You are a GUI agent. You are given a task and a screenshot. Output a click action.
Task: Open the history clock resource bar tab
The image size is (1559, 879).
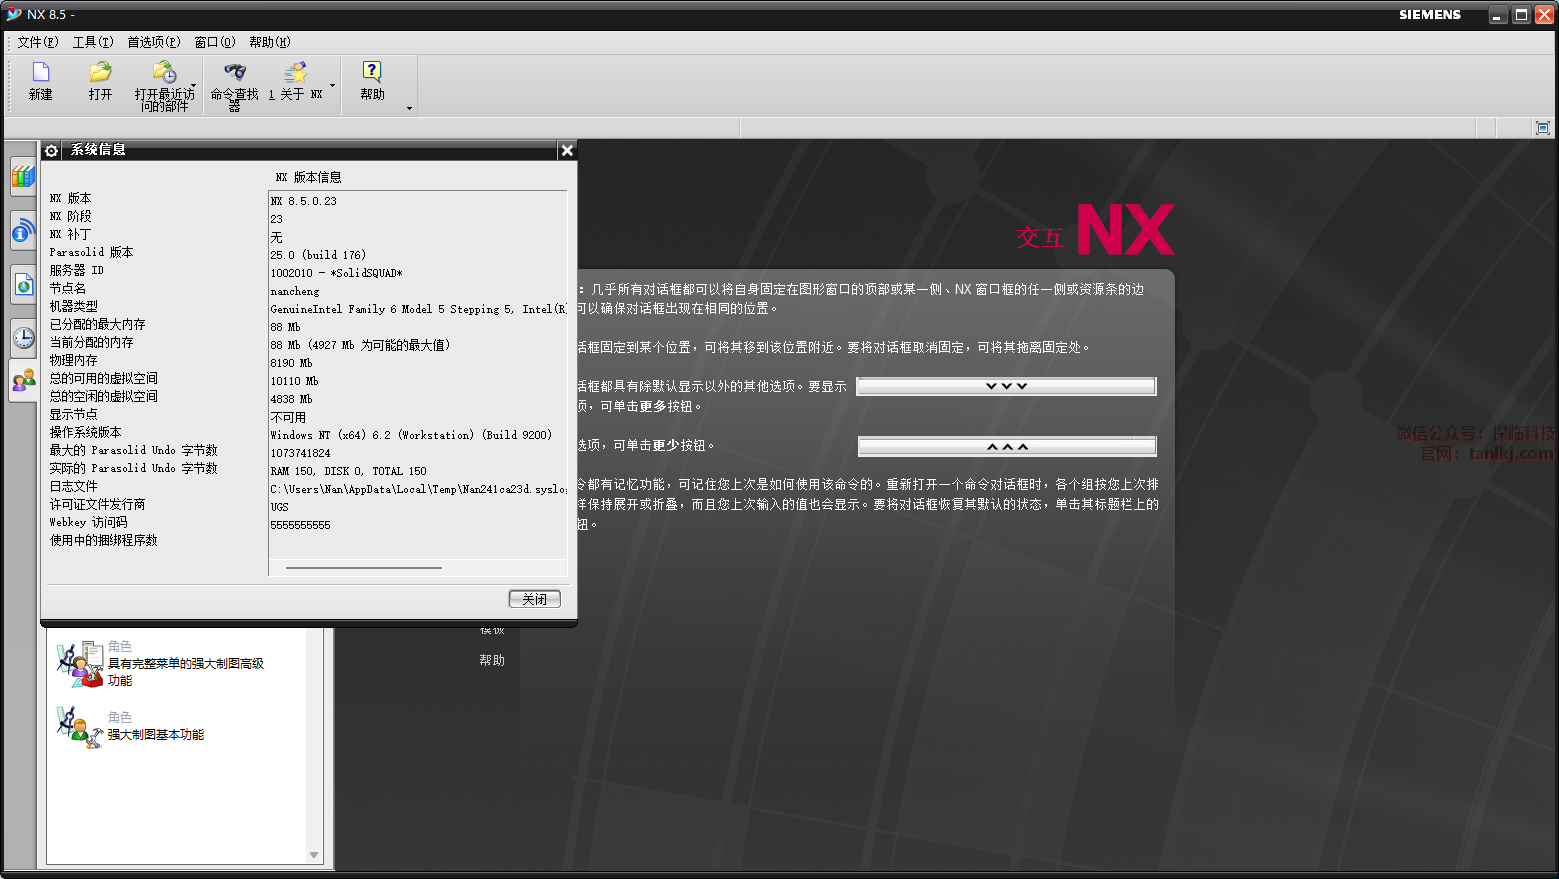[x=23, y=337]
